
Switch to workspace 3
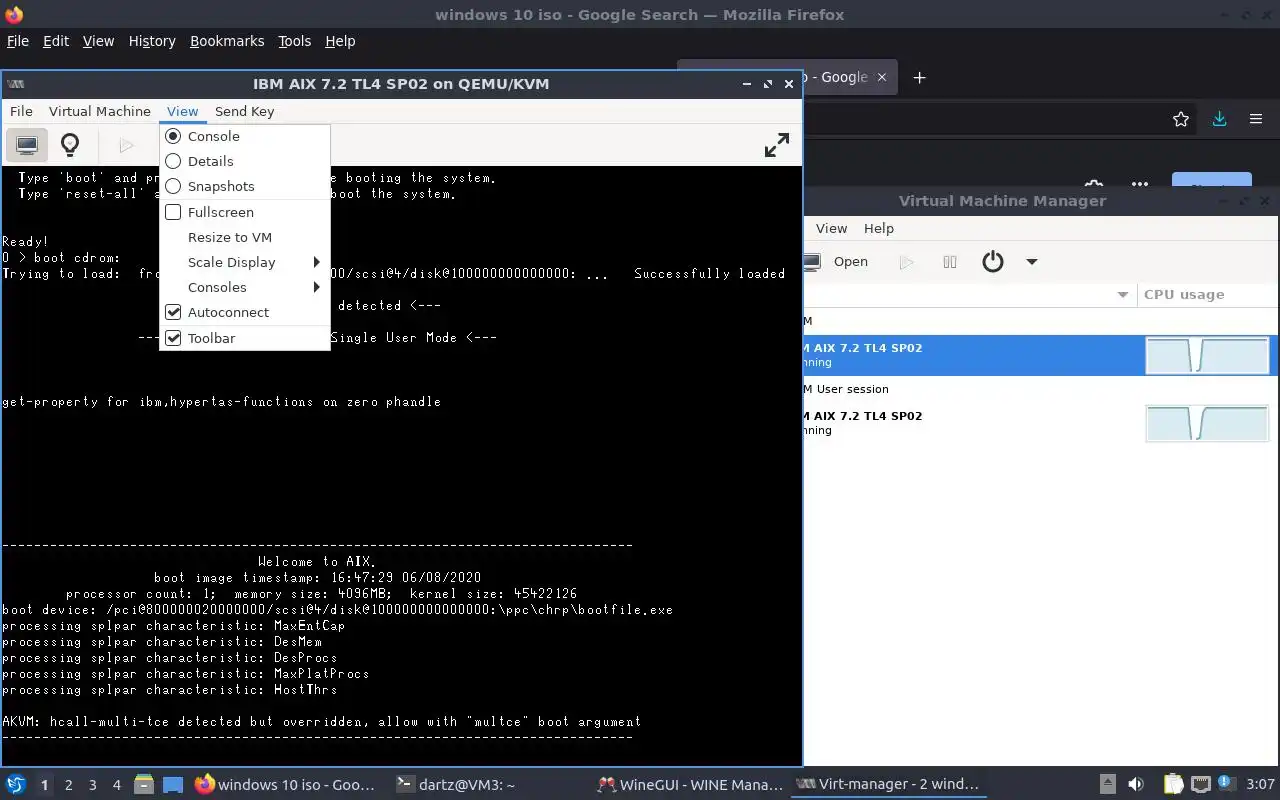(x=93, y=785)
